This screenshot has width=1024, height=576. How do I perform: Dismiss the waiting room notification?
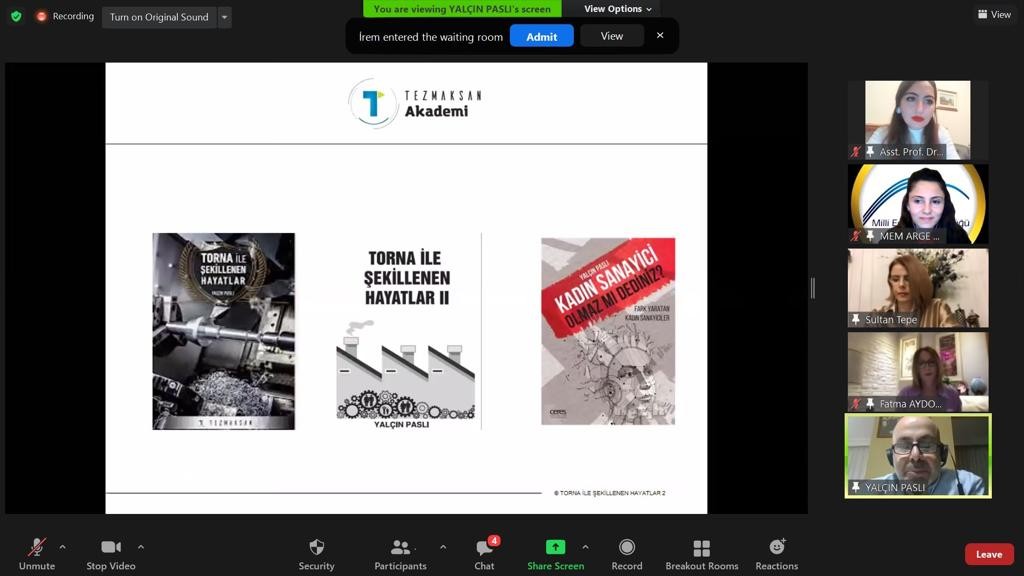[x=660, y=35]
